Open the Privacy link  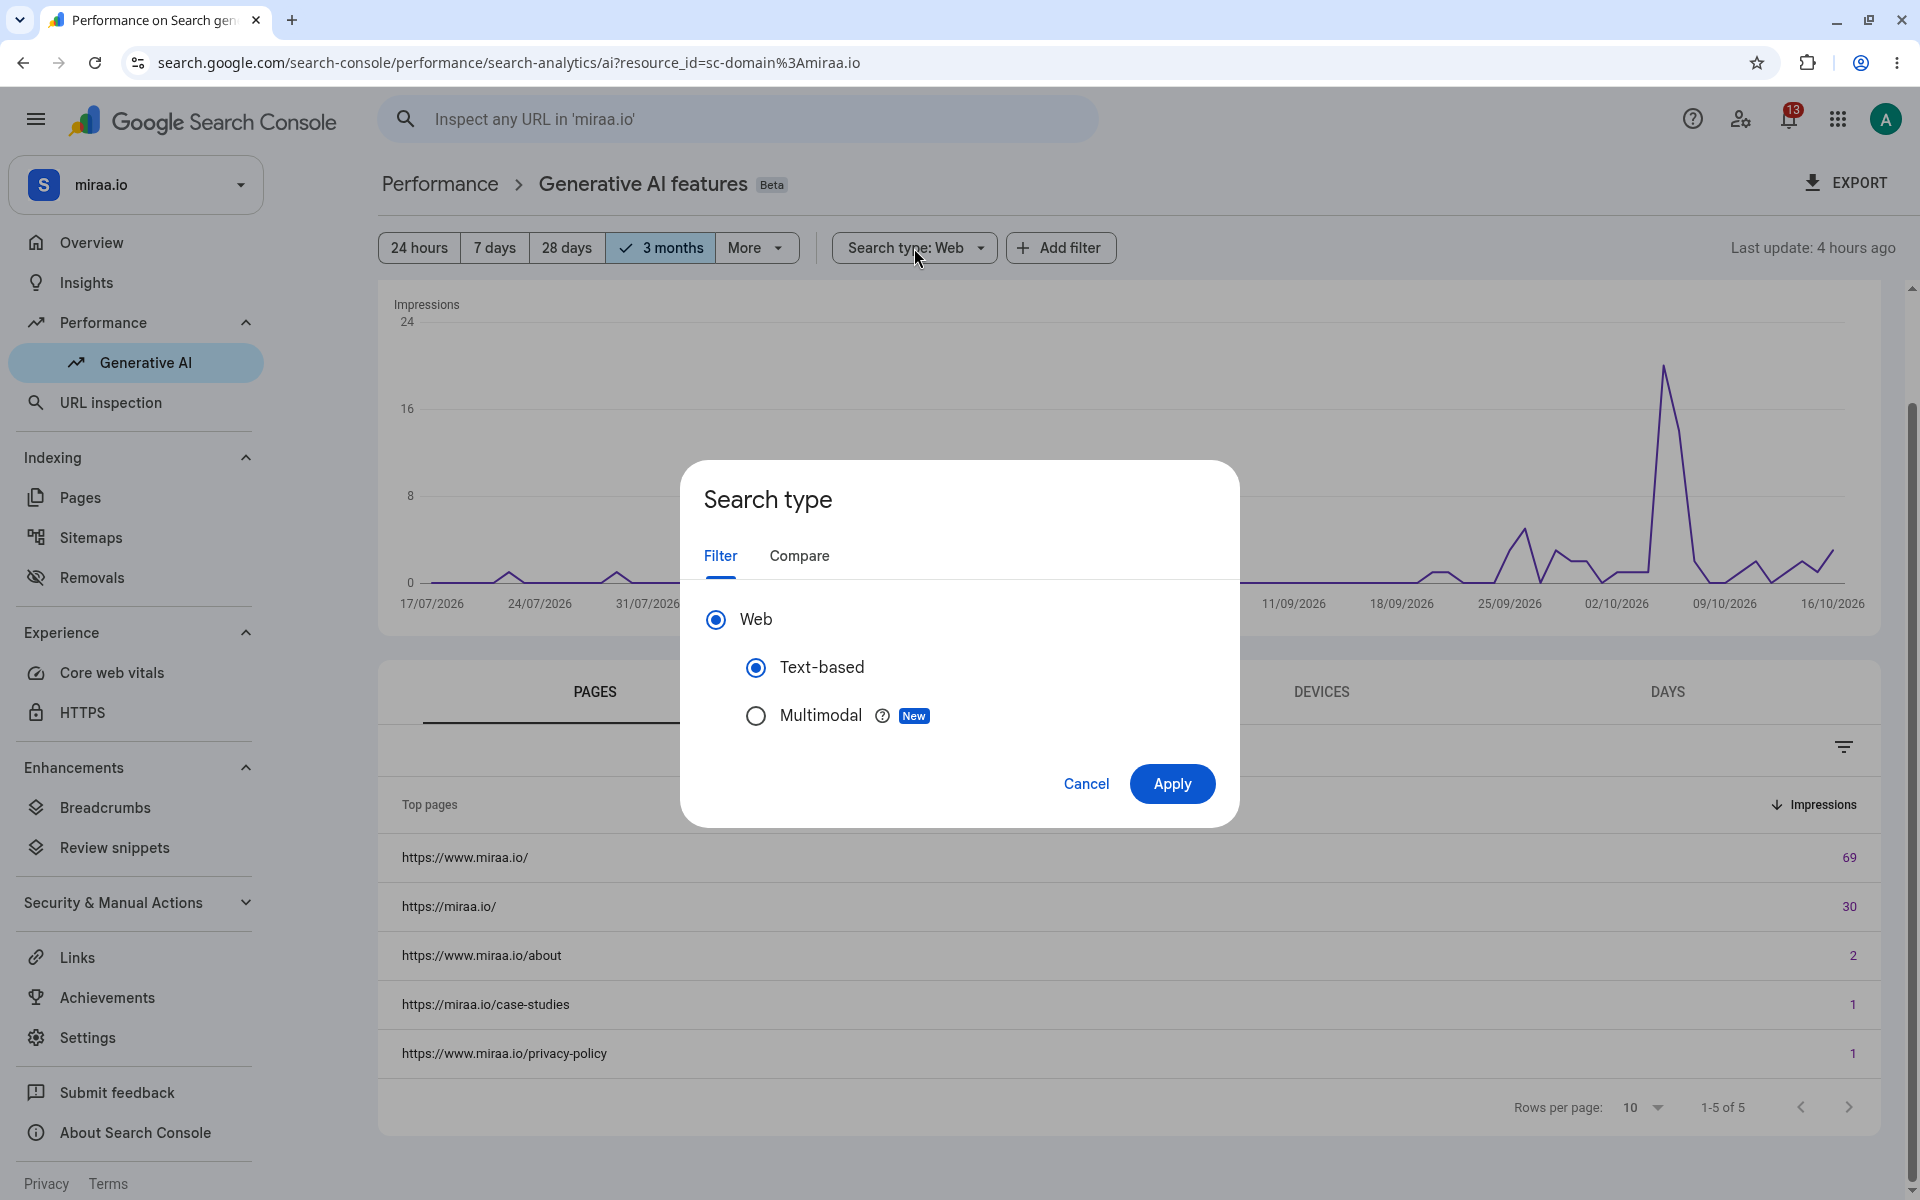46,1184
